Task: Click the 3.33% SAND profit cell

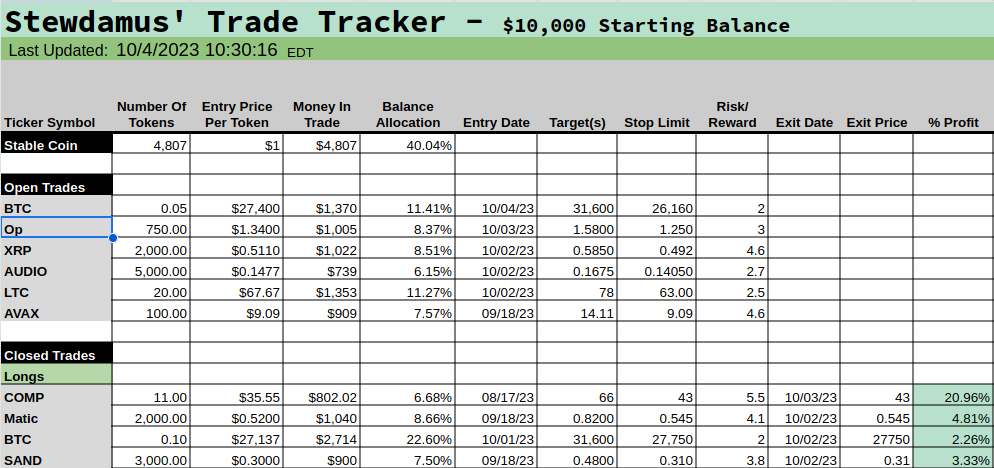Action: (x=953, y=460)
